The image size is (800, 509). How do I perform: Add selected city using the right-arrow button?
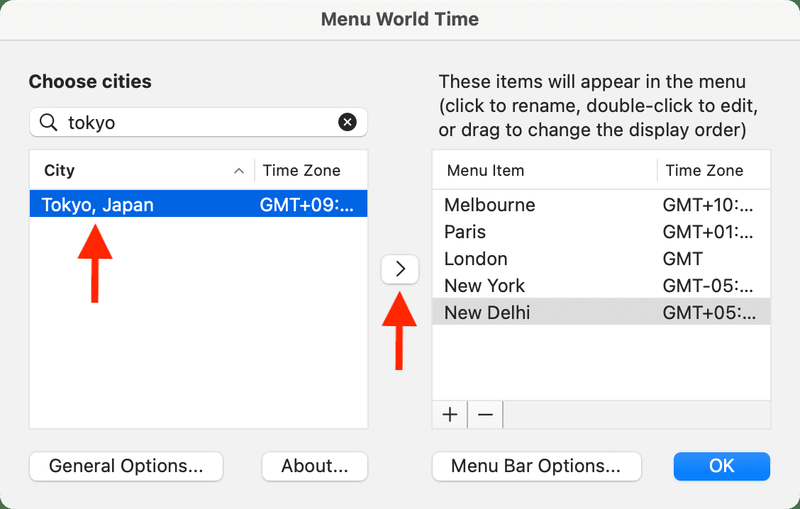(400, 269)
